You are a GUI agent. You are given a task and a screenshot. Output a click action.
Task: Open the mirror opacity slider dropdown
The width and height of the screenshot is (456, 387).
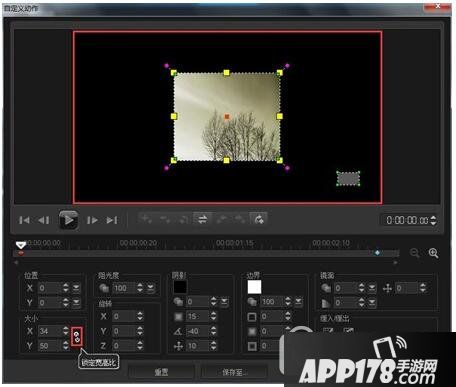pos(372,288)
